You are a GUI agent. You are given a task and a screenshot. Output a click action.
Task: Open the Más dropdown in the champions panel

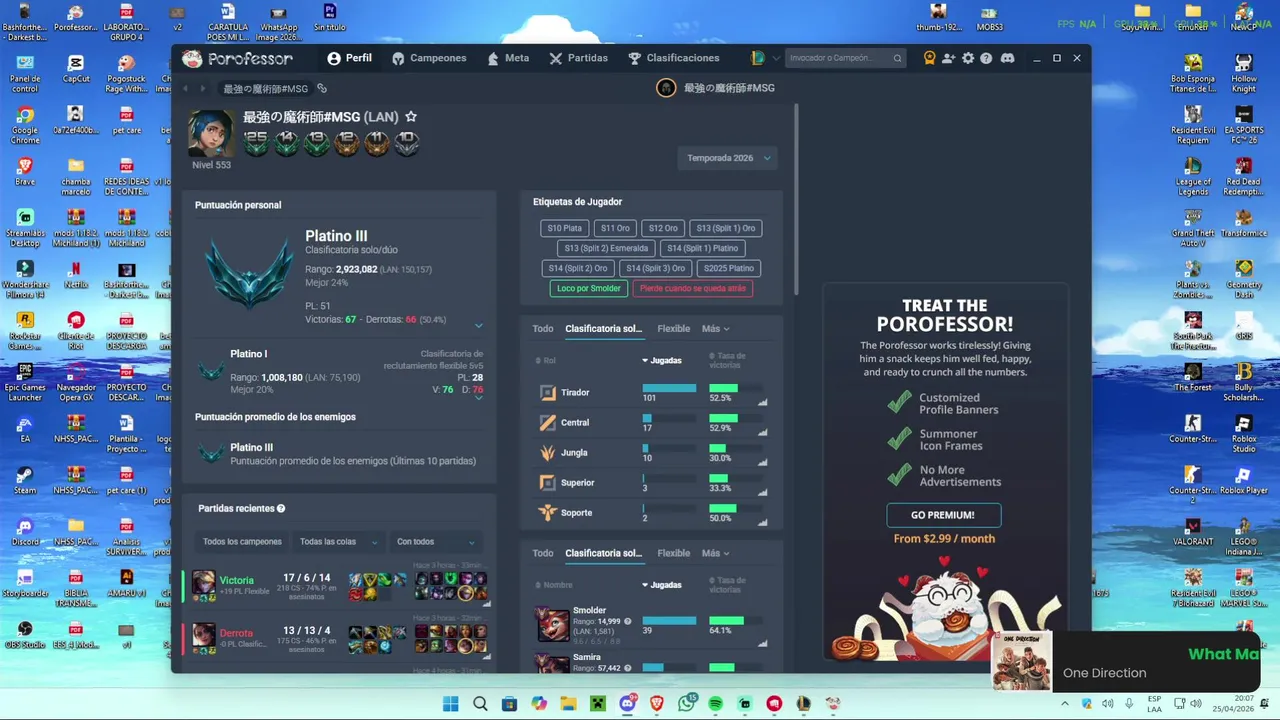click(715, 553)
